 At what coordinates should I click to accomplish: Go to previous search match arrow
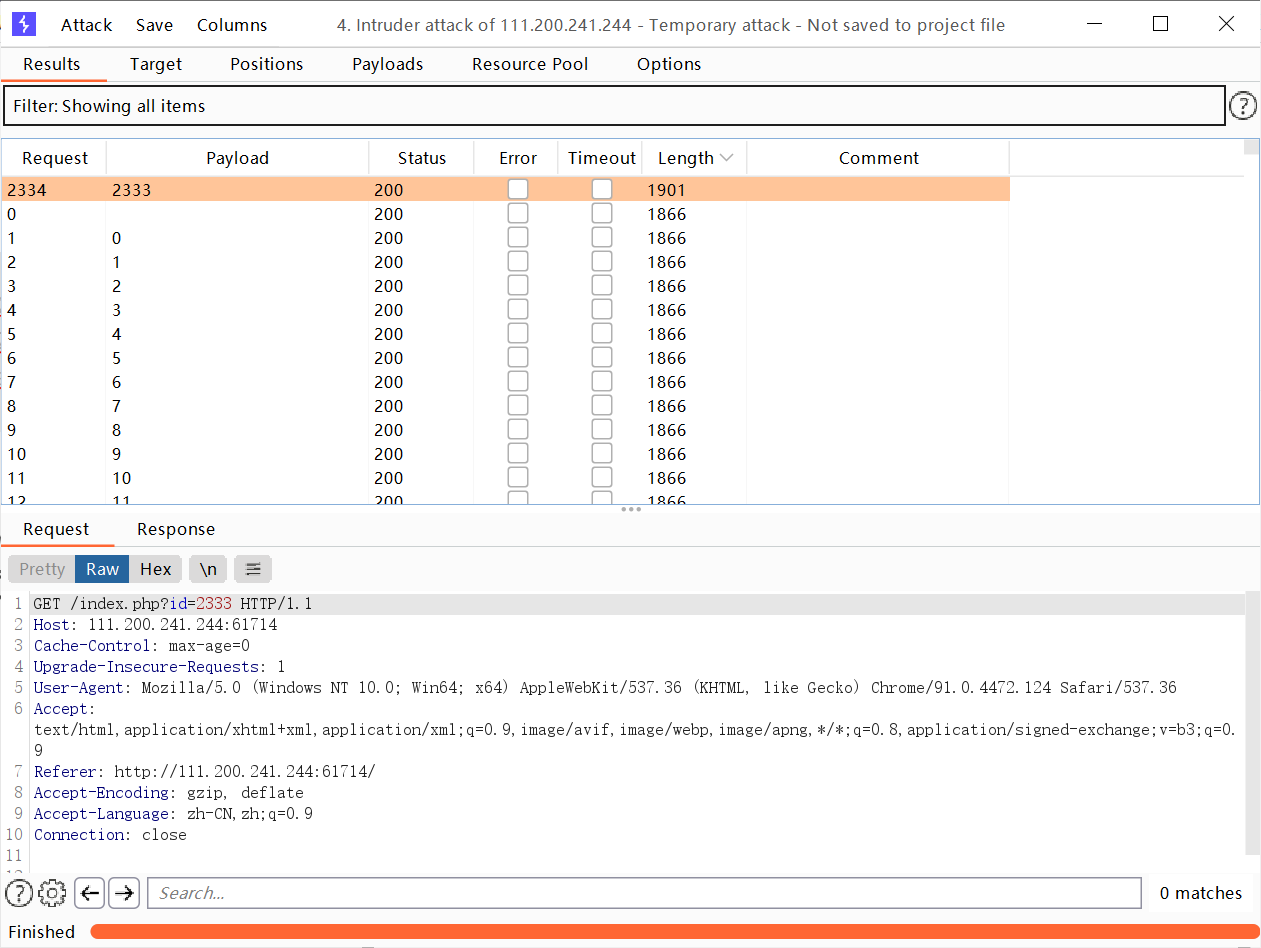coord(91,893)
